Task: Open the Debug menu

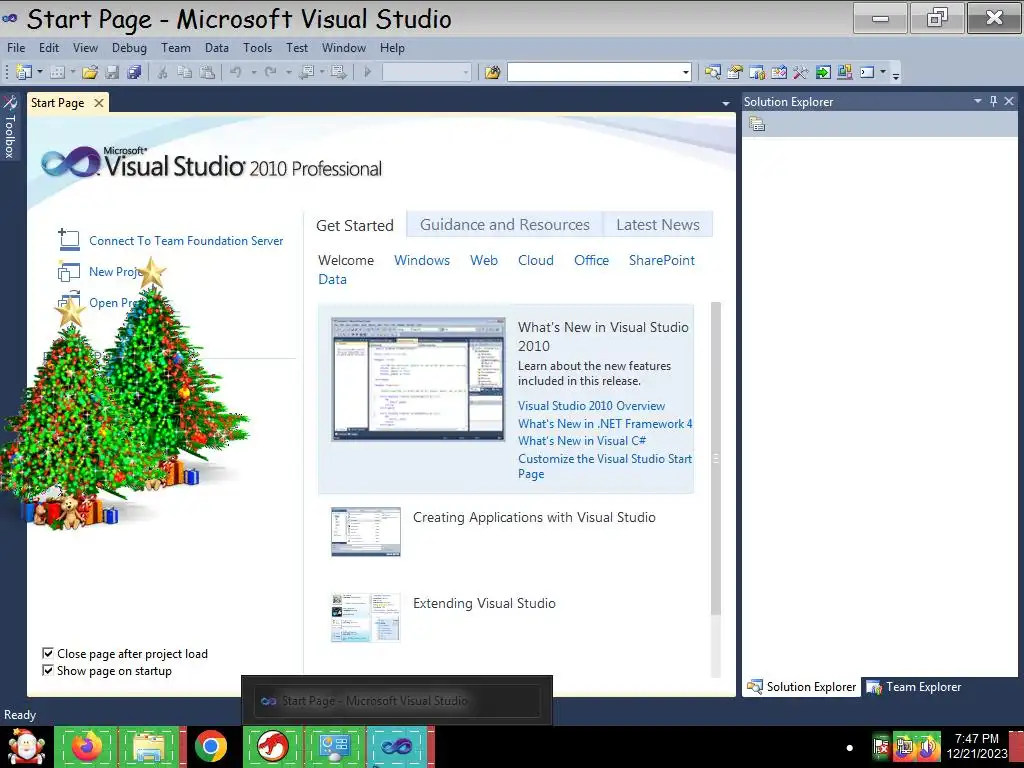Action: tap(129, 48)
